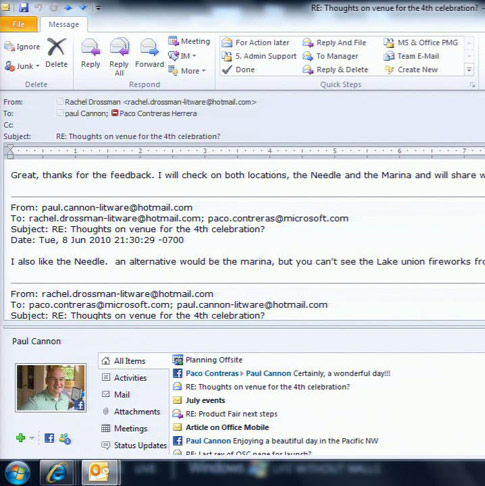Click the Reply All button
The height and width of the screenshot is (486, 485).
119,57
